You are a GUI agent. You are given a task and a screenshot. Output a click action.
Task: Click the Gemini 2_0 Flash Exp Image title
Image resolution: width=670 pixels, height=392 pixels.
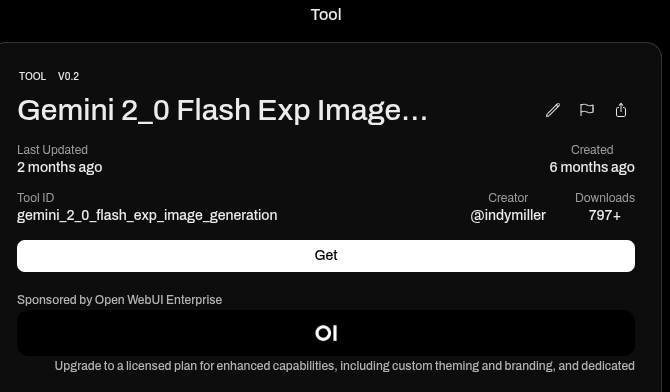click(x=222, y=110)
